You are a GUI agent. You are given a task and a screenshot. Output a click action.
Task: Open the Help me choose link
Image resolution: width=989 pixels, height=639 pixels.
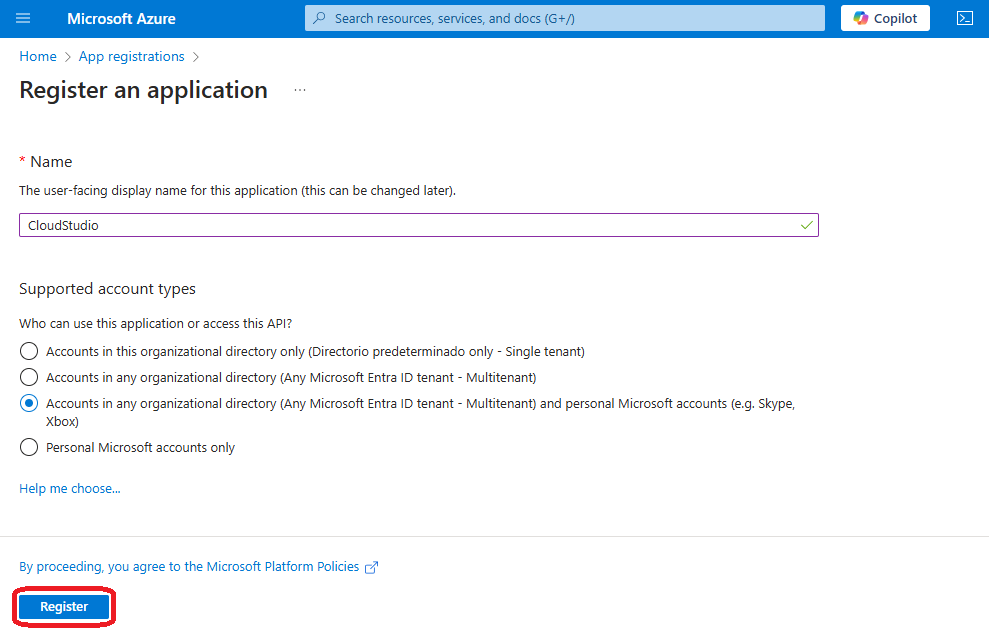(x=70, y=489)
